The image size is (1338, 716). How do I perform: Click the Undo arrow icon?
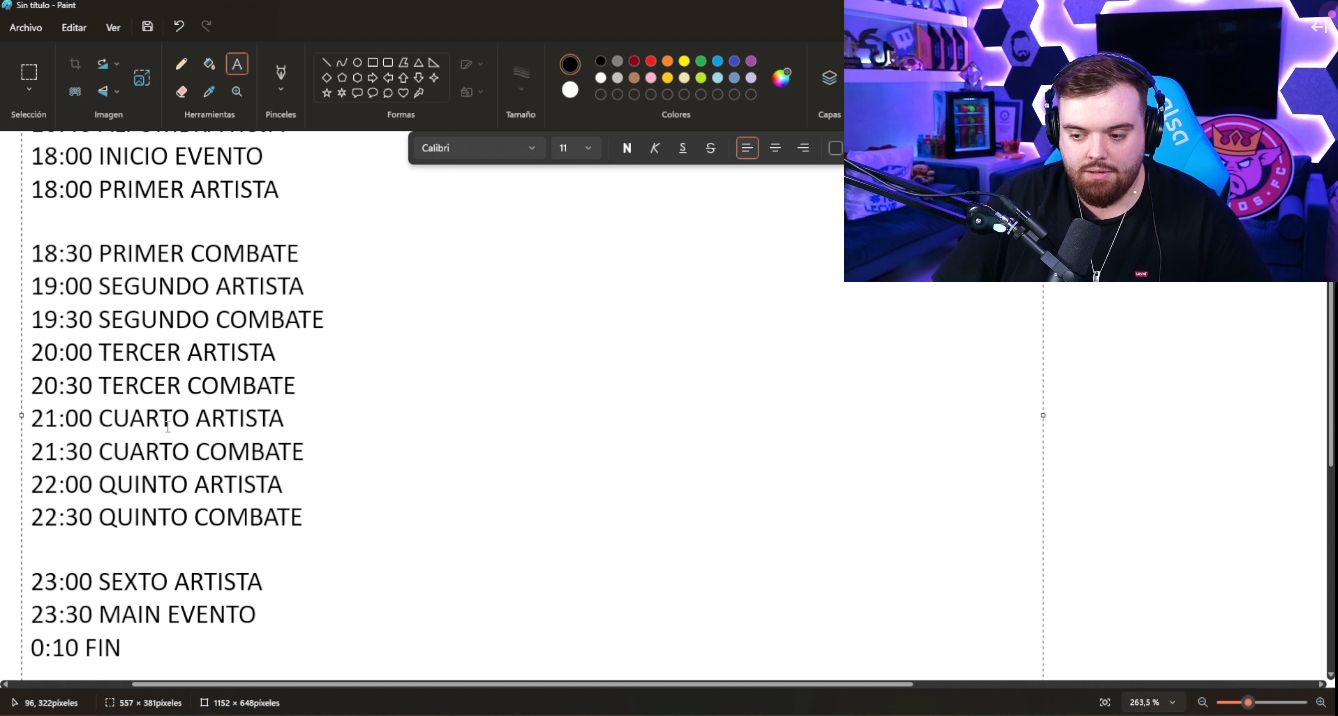point(179,27)
